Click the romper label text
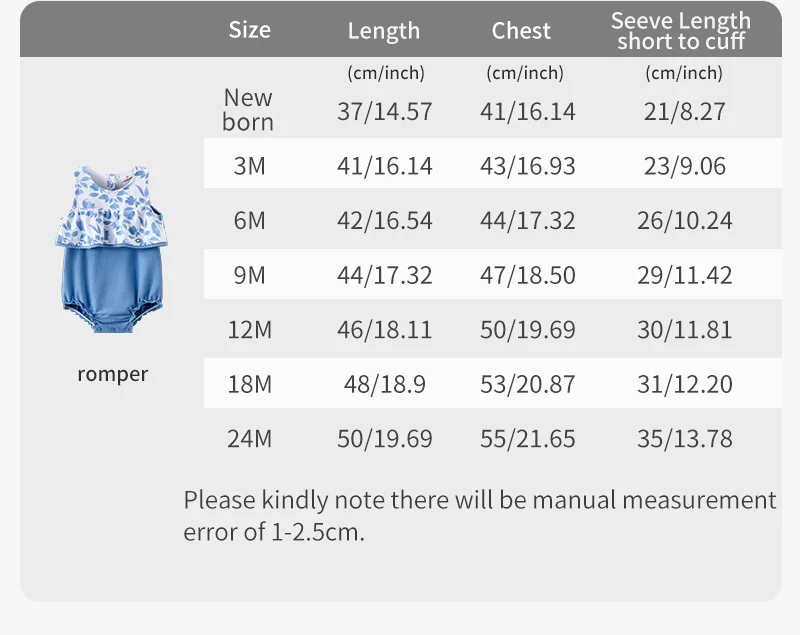This screenshot has width=800, height=635. point(112,374)
